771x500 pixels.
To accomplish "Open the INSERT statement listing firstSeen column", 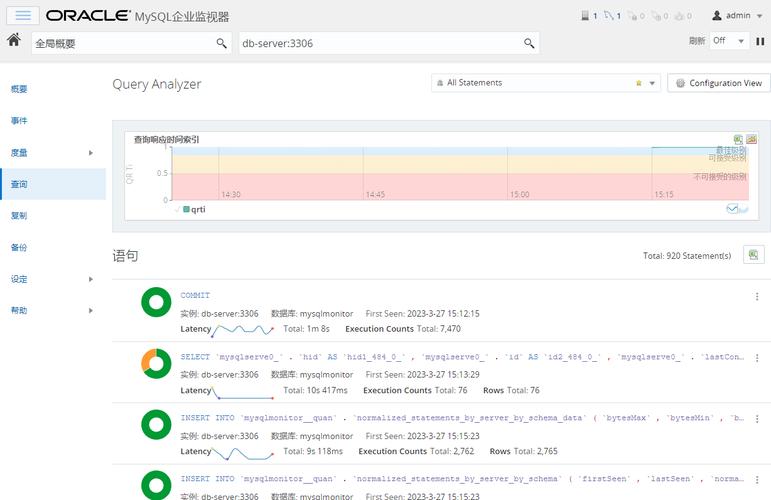I will pyautogui.click(x=462, y=479).
